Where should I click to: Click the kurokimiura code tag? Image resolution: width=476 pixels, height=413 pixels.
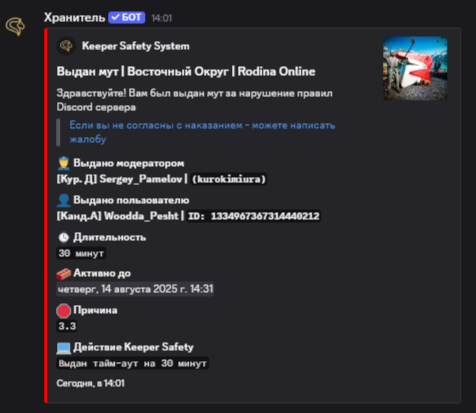point(229,179)
